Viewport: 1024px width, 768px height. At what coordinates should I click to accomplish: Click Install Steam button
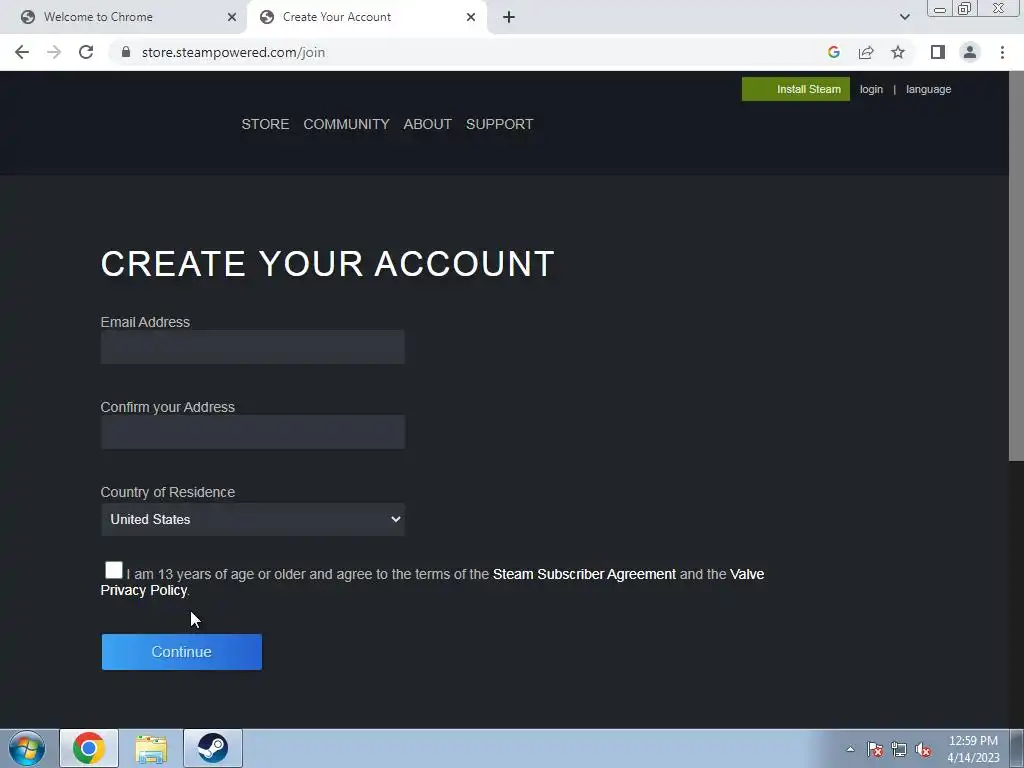pos(795,89)
